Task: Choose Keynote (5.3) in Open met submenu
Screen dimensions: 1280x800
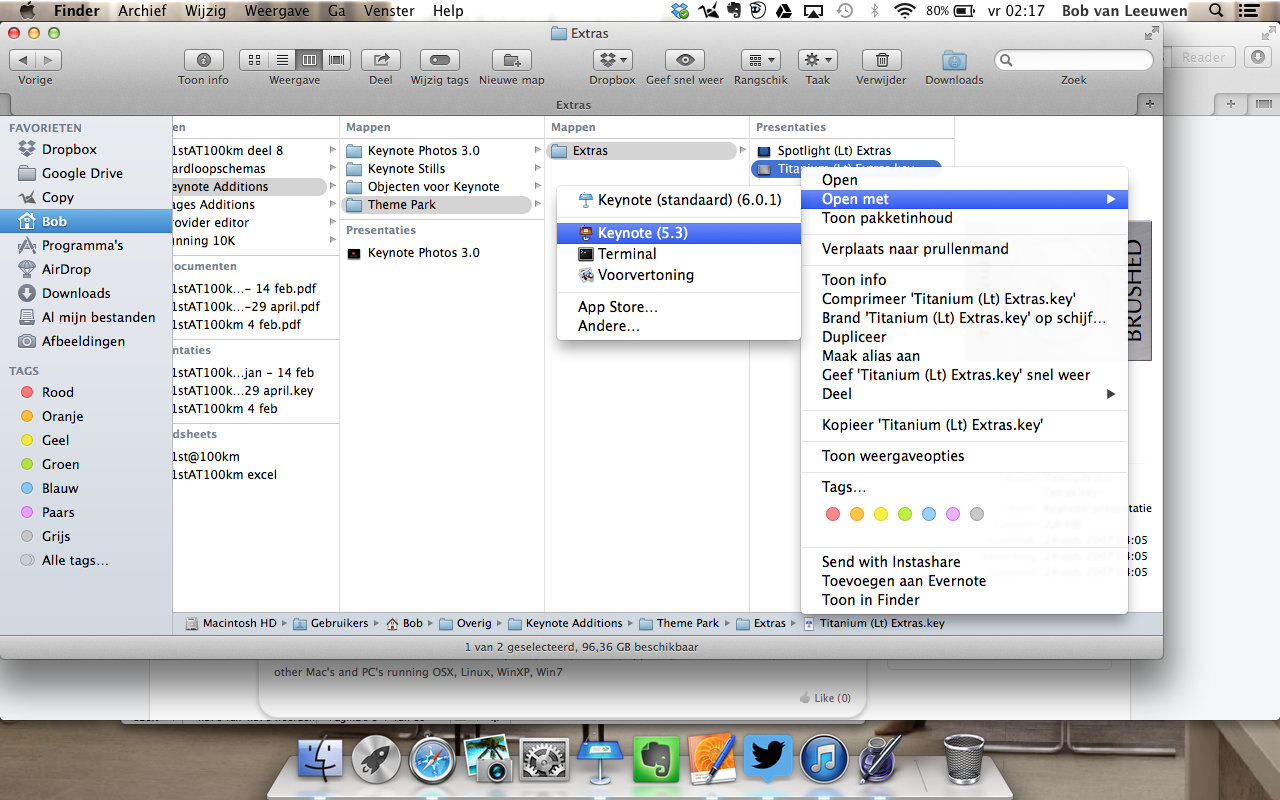Action: point(679,233)
